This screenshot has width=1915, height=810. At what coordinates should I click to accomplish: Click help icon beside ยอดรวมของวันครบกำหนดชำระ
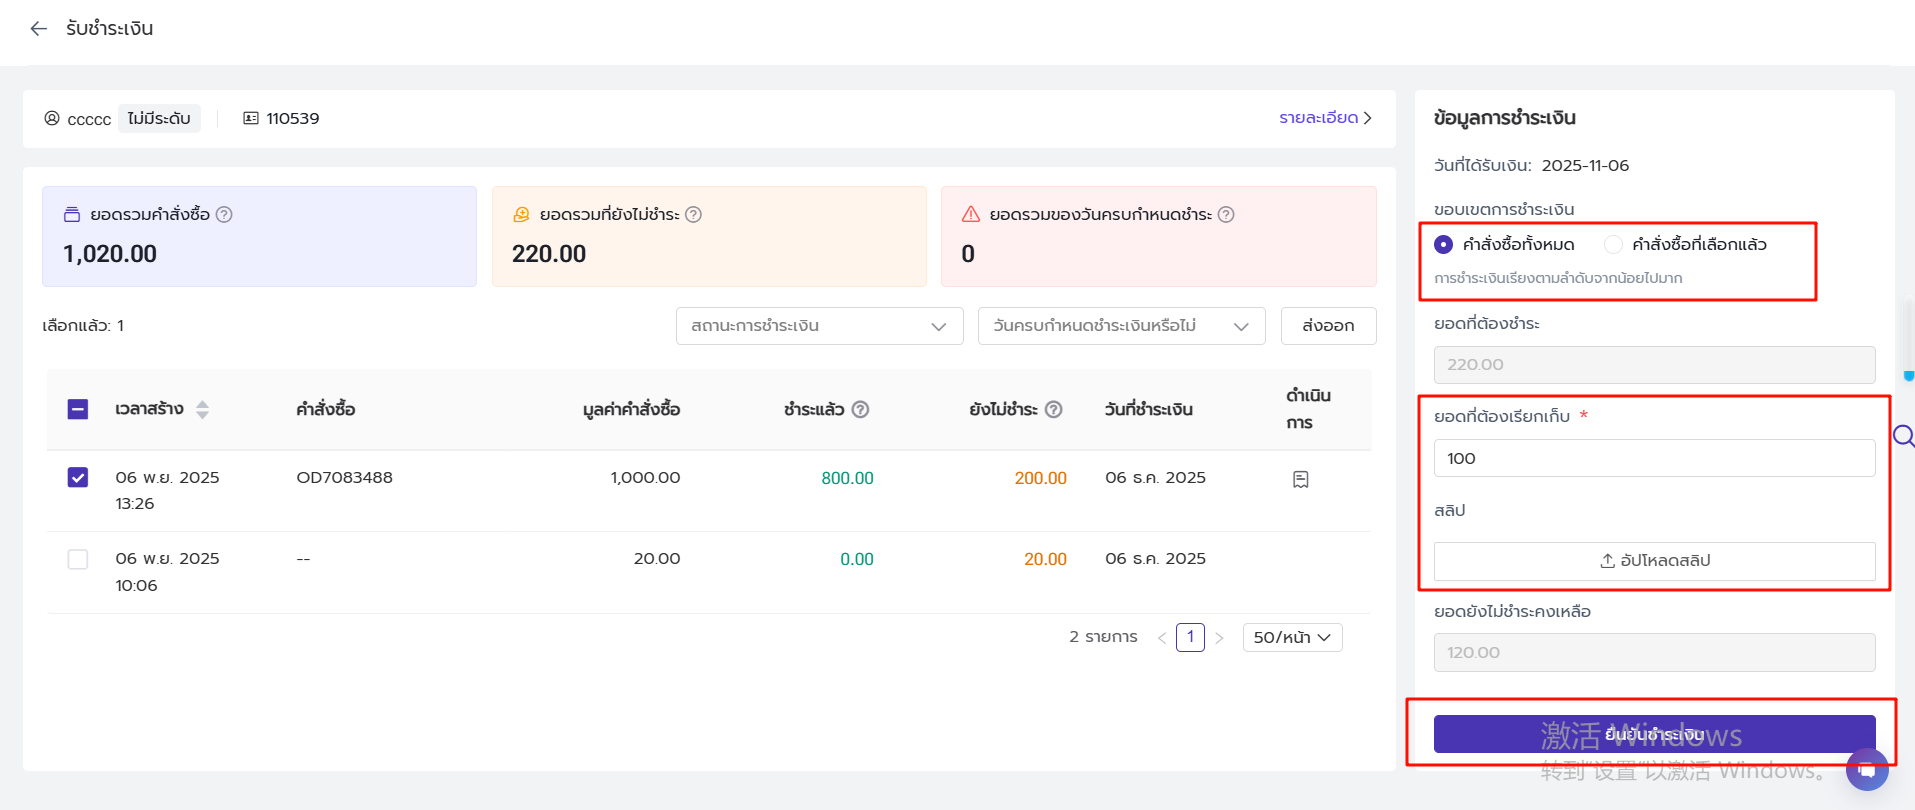coord(1226,215)
